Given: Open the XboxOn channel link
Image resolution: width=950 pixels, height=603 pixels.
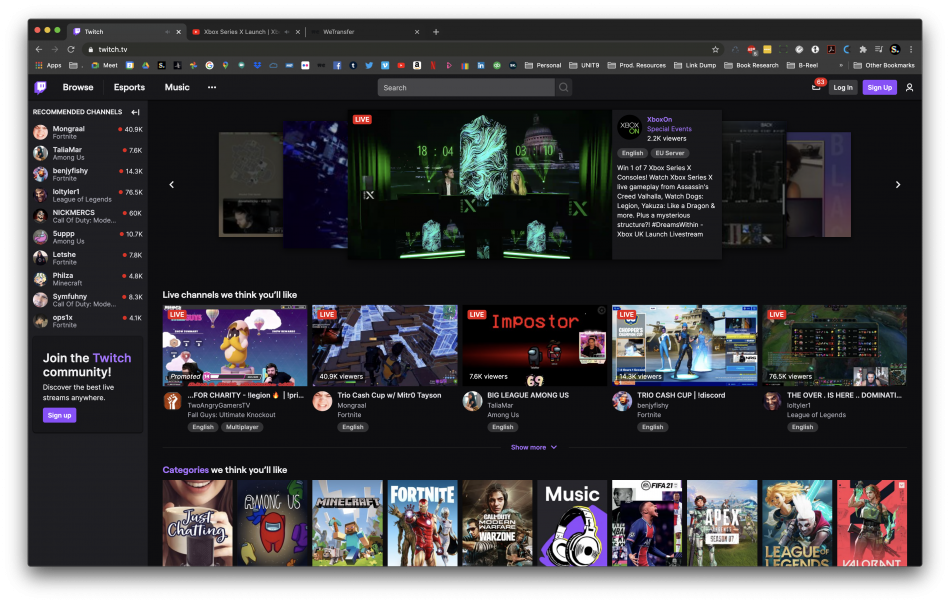Looking at the screenshot, I should 659,119.
